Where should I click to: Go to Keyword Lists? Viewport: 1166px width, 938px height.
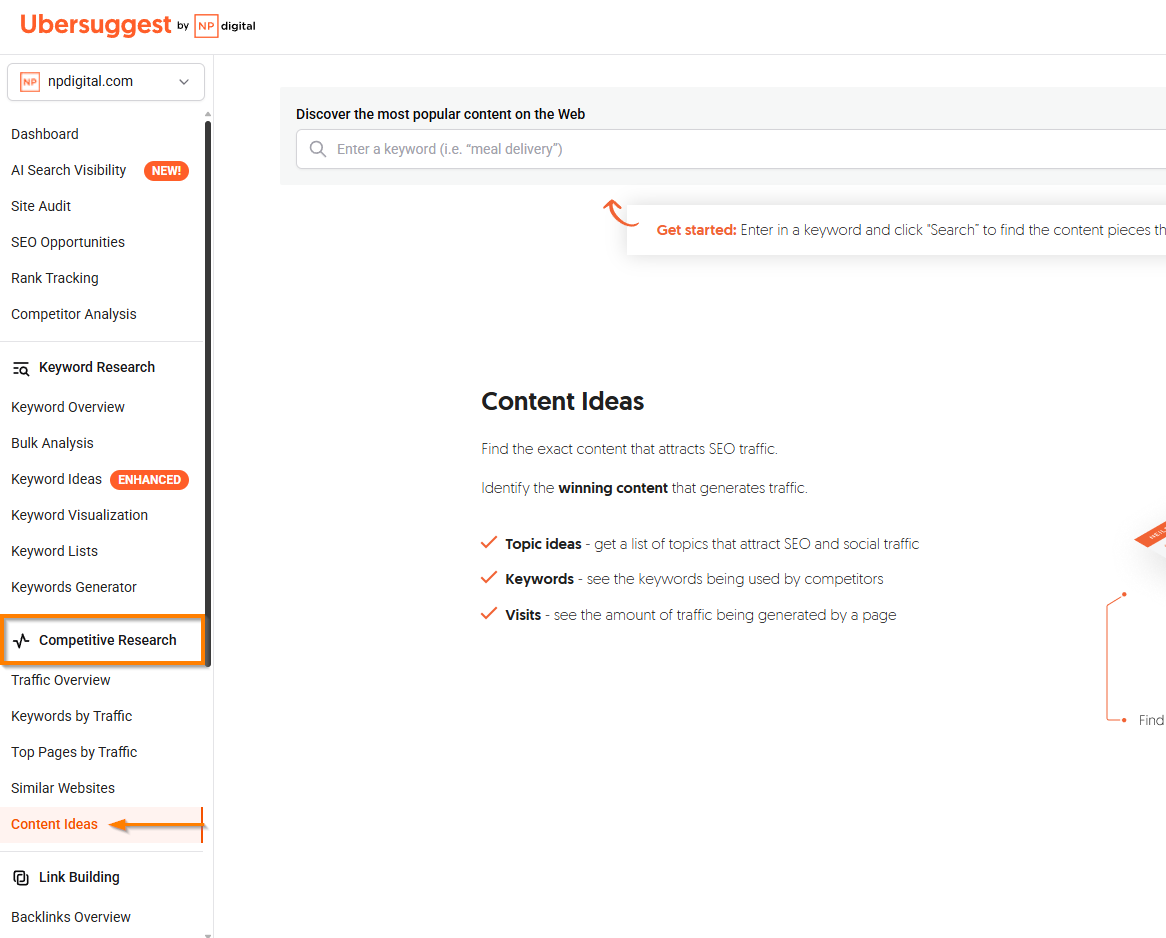coord(54,551)
